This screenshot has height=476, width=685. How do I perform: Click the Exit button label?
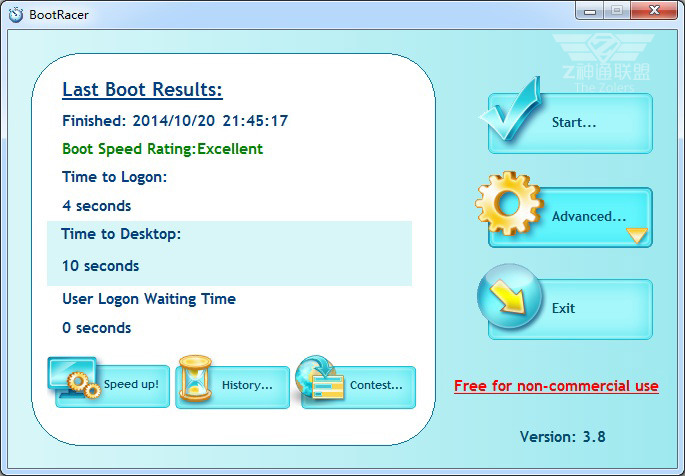pyautogui.click(x=563, y=308)
